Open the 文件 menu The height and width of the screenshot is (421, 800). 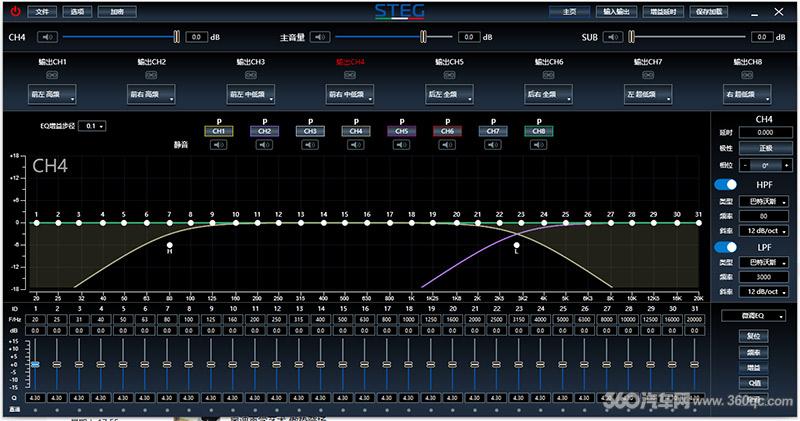coord(42,12)
